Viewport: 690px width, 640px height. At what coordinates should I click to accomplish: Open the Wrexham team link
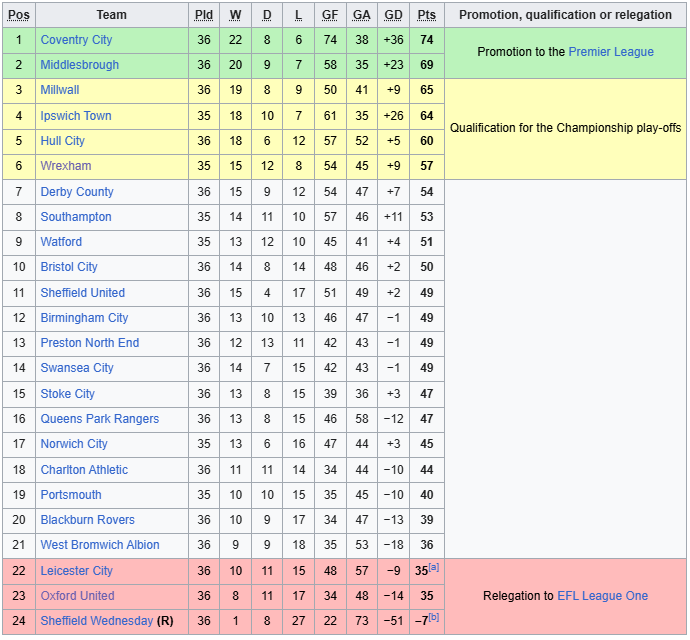(x=65, y=166)
